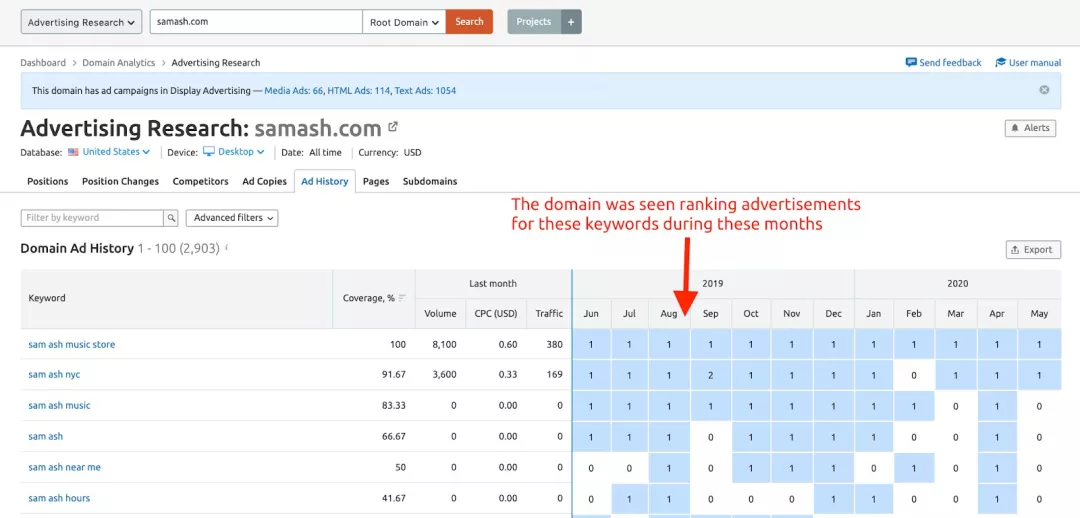Click the Traffic column header
The image size is (1080, 518).
tap(549, 313)
